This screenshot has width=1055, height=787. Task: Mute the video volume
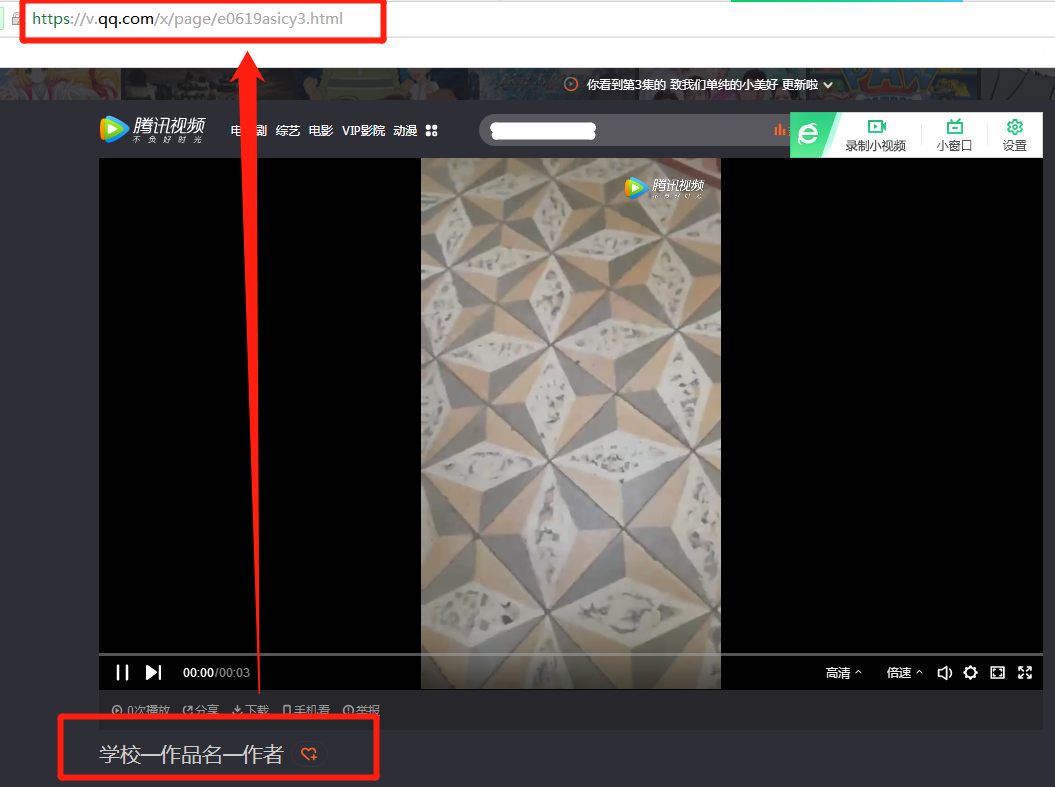pos(944,673)
